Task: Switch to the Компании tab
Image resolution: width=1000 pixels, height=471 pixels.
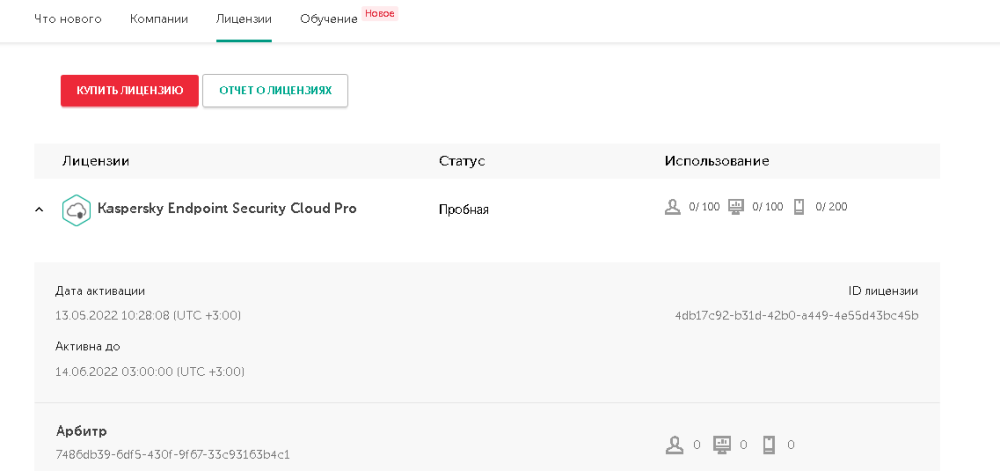Action: [159, 19]
